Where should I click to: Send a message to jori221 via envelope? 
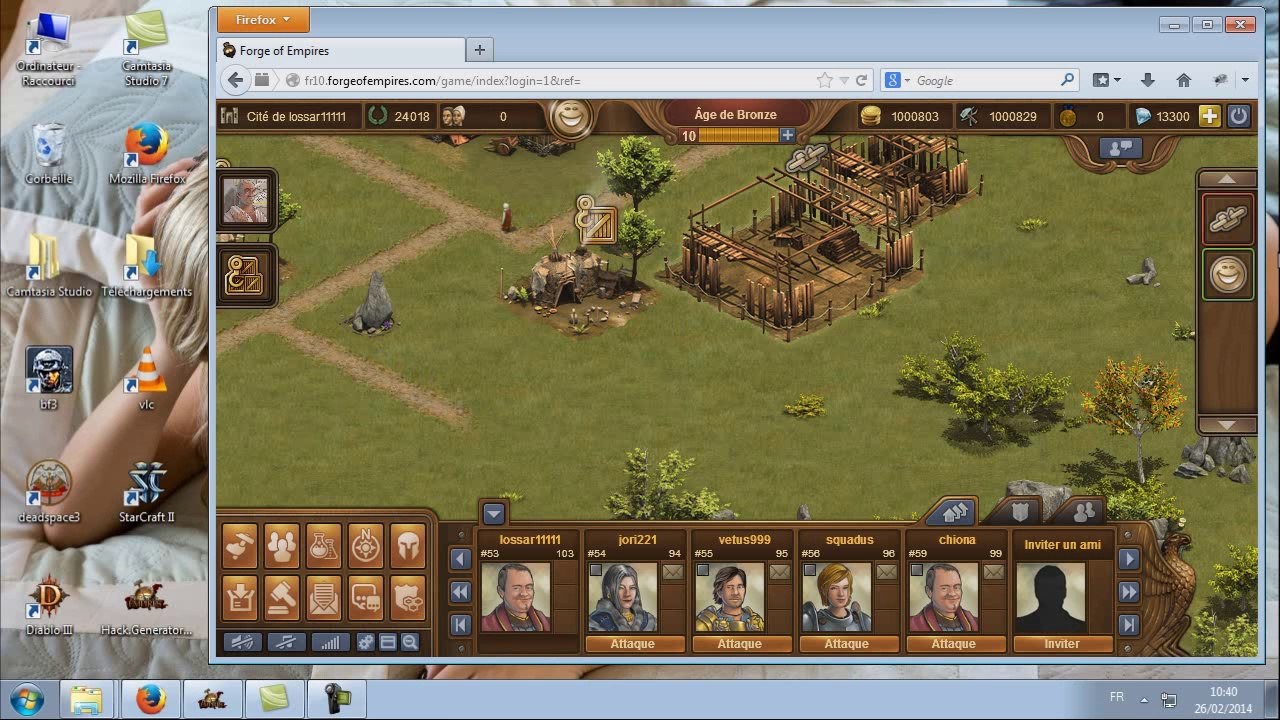point(672,572)
